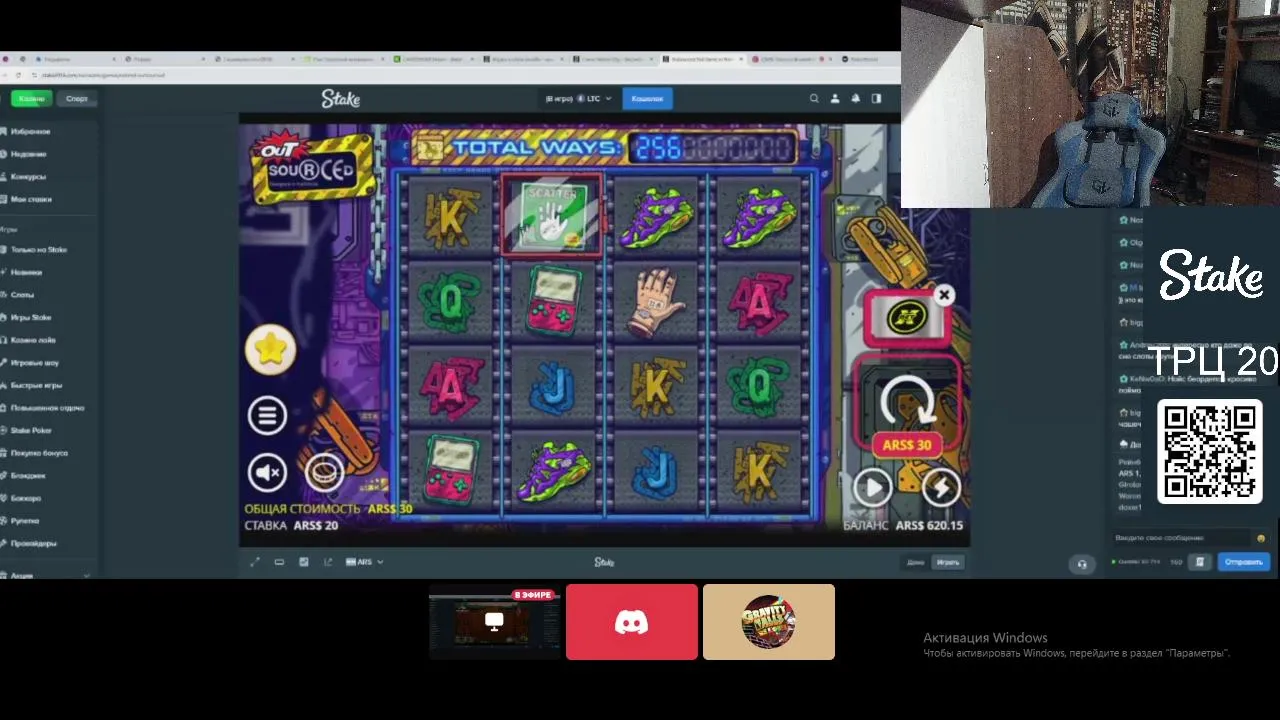1280x720 pixels.
Task: Click the blue Кошелек wallet button
Action: pyautogui.click(x=647, y=99)
